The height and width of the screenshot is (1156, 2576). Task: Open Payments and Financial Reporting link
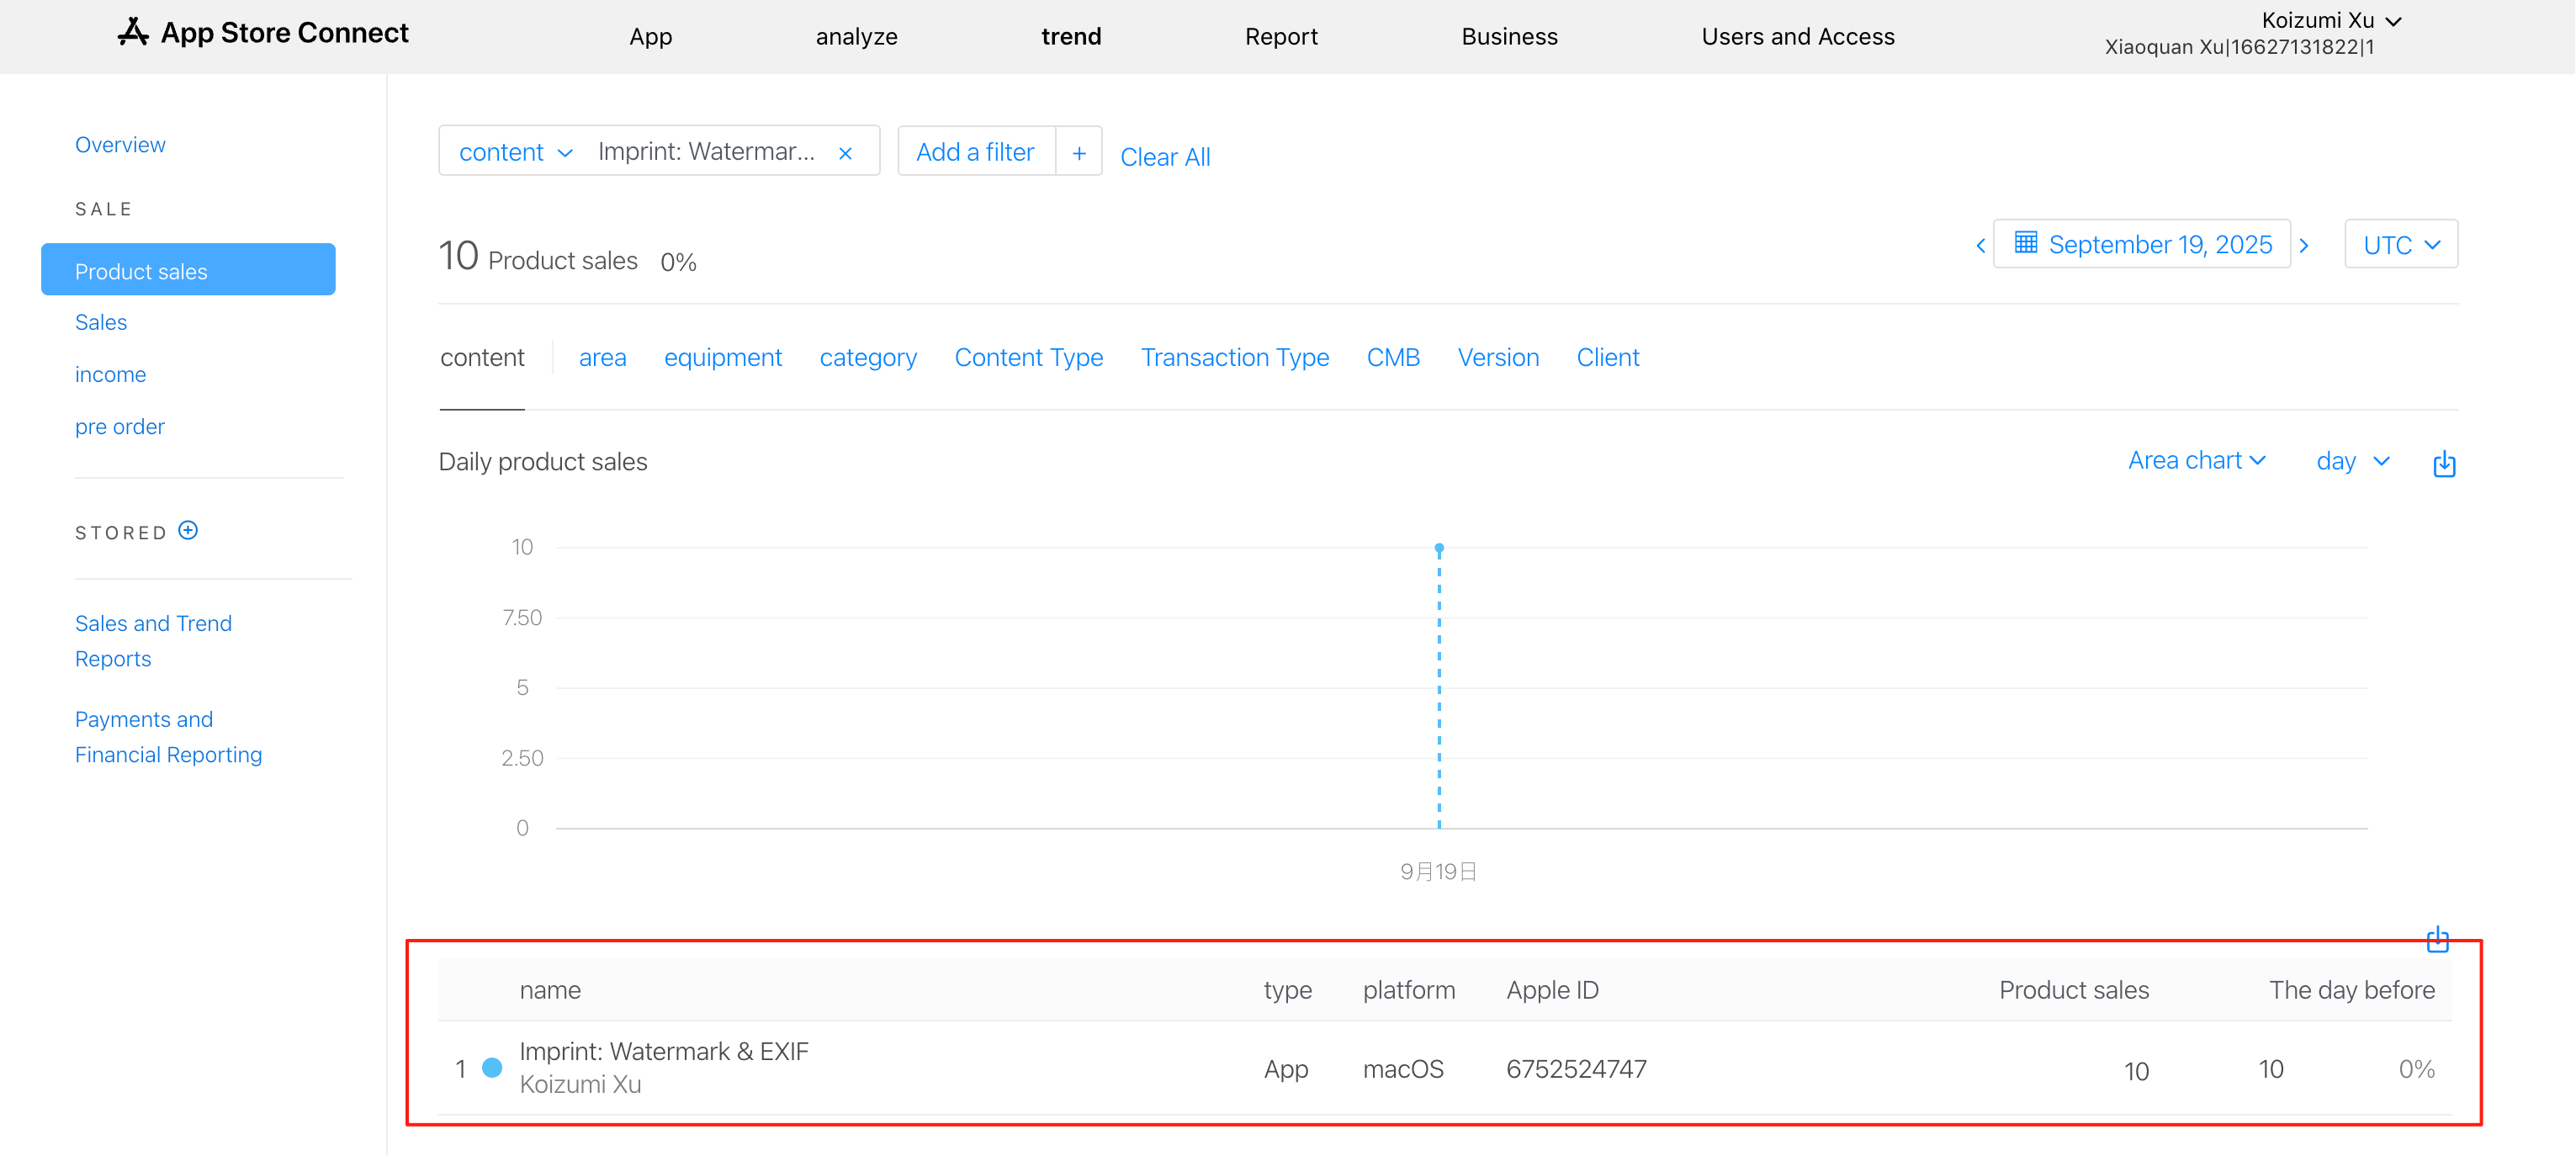click(168, 737)
